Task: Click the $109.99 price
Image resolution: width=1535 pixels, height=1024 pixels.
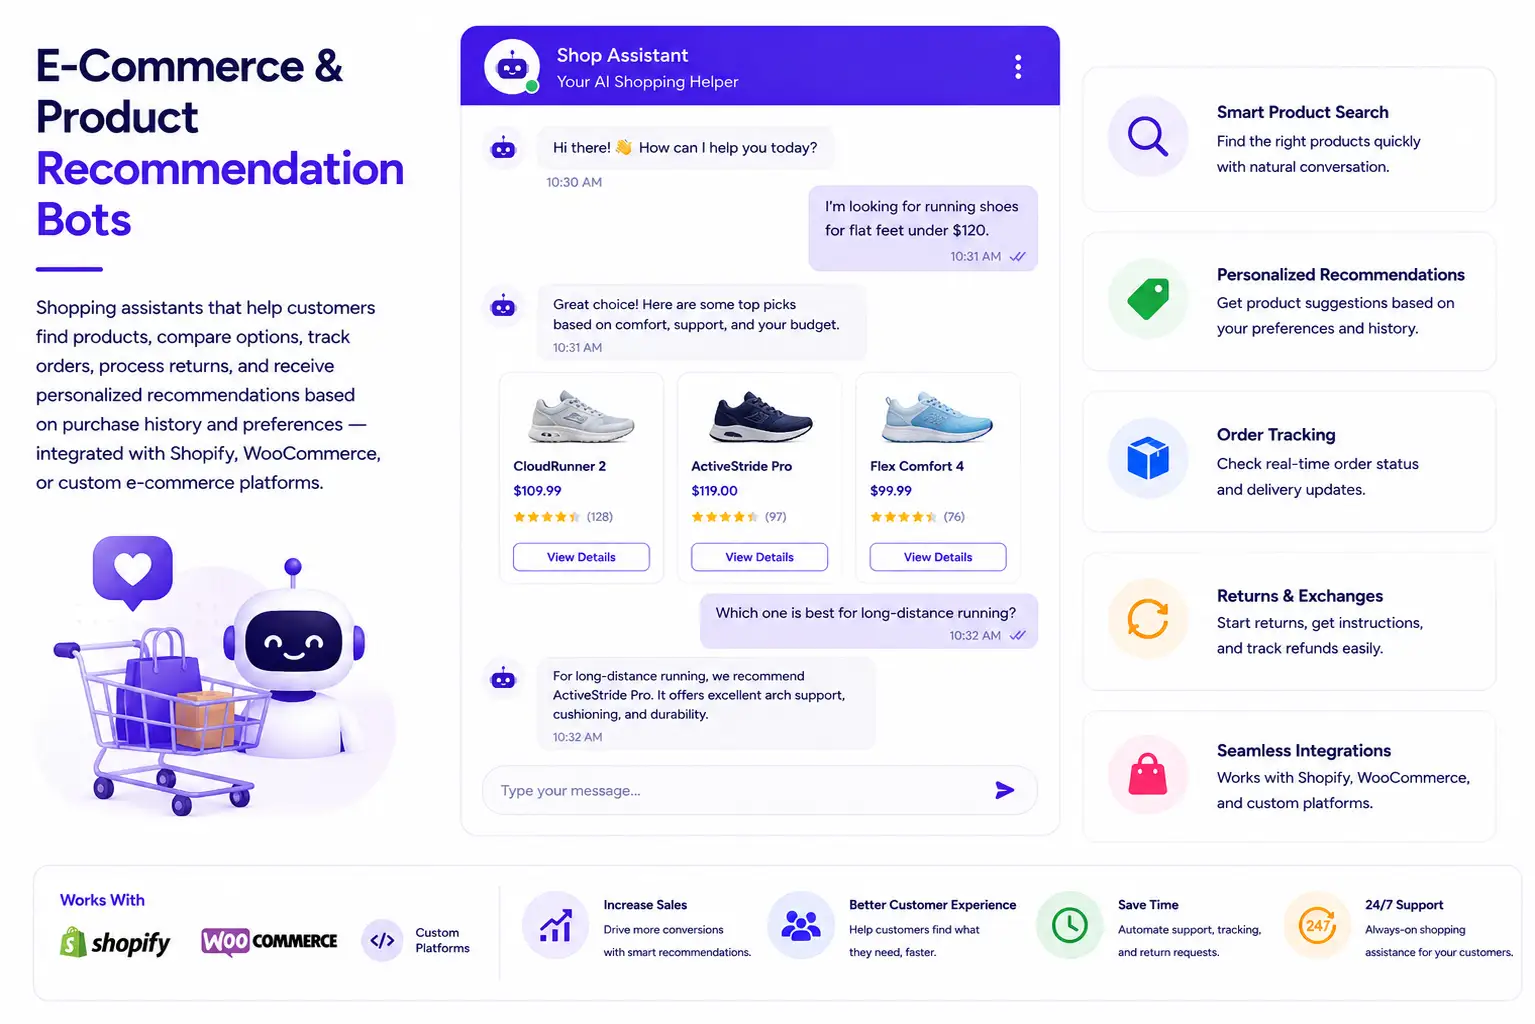Action: [x=537, y=491]
